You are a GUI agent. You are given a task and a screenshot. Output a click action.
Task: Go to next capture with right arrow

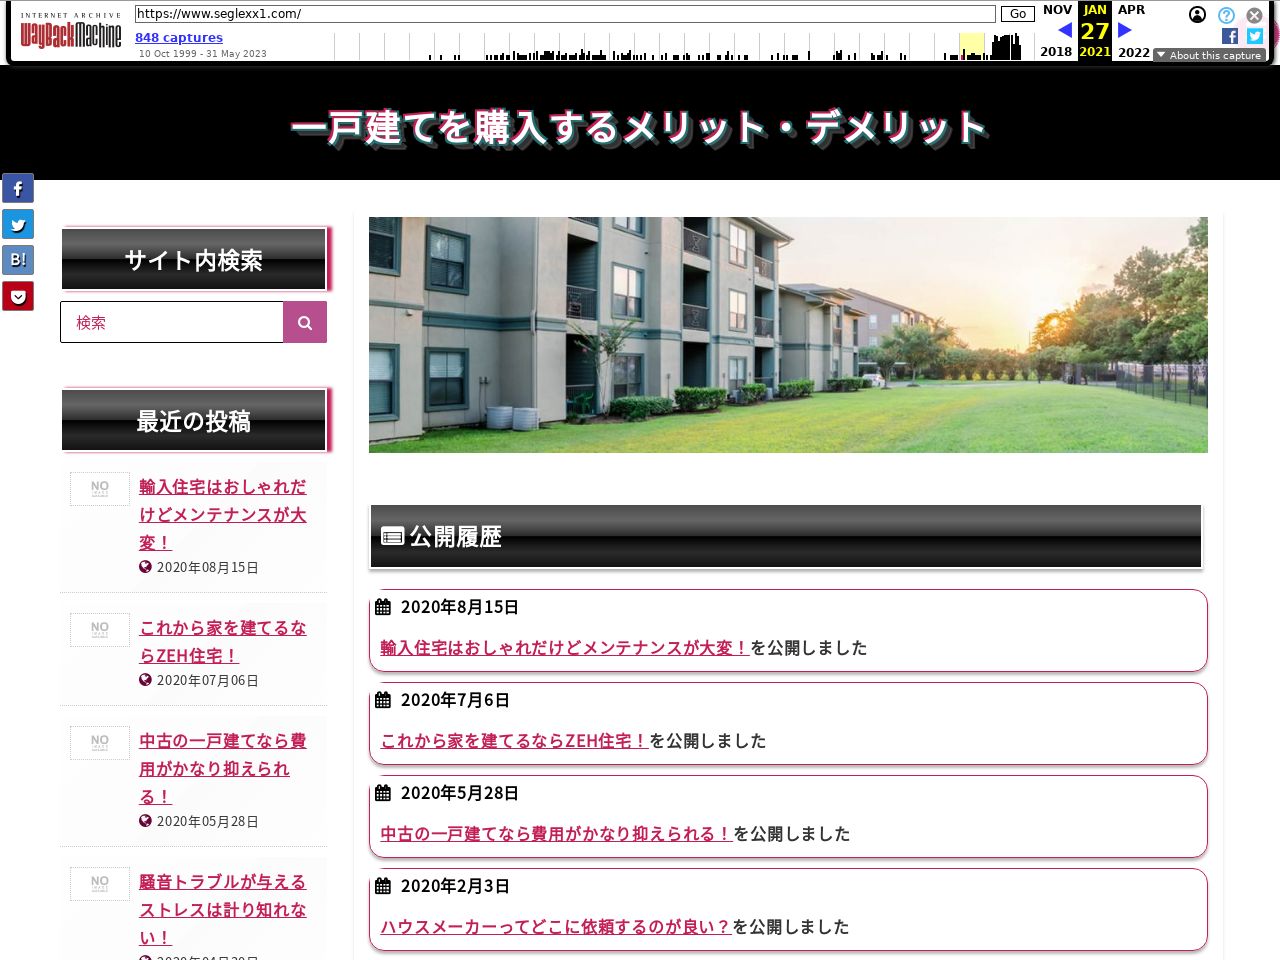(x=1125, y=30)
